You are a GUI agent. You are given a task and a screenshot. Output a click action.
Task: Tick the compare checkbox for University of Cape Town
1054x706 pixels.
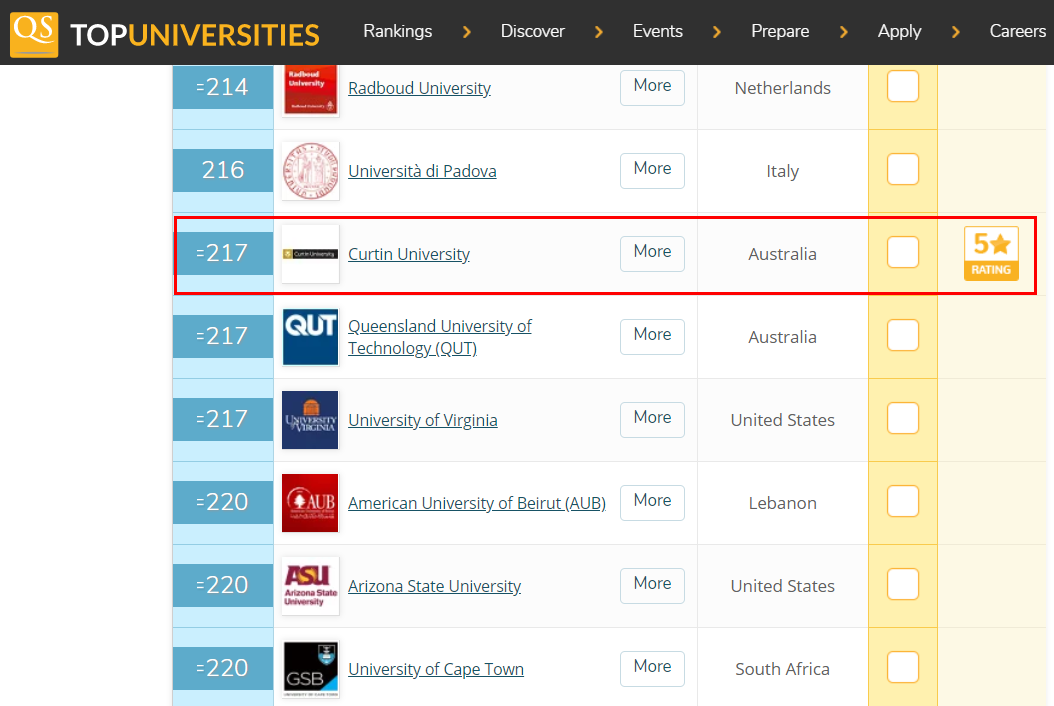point(903,667)
